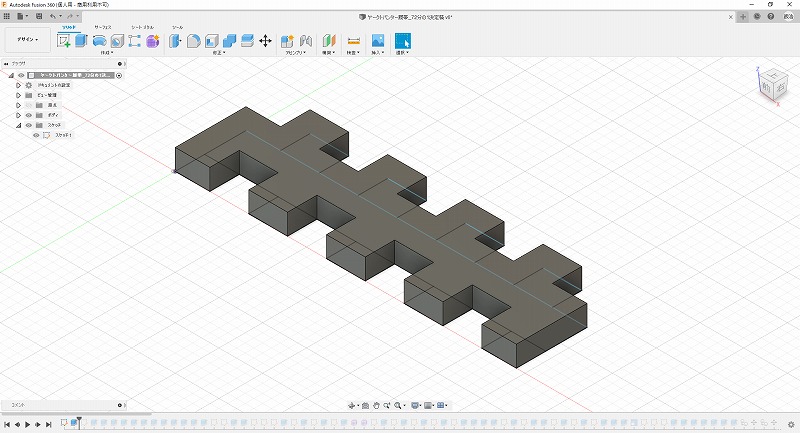Select the Create Sketch tool
800x433 pixels.
[65, 41]
